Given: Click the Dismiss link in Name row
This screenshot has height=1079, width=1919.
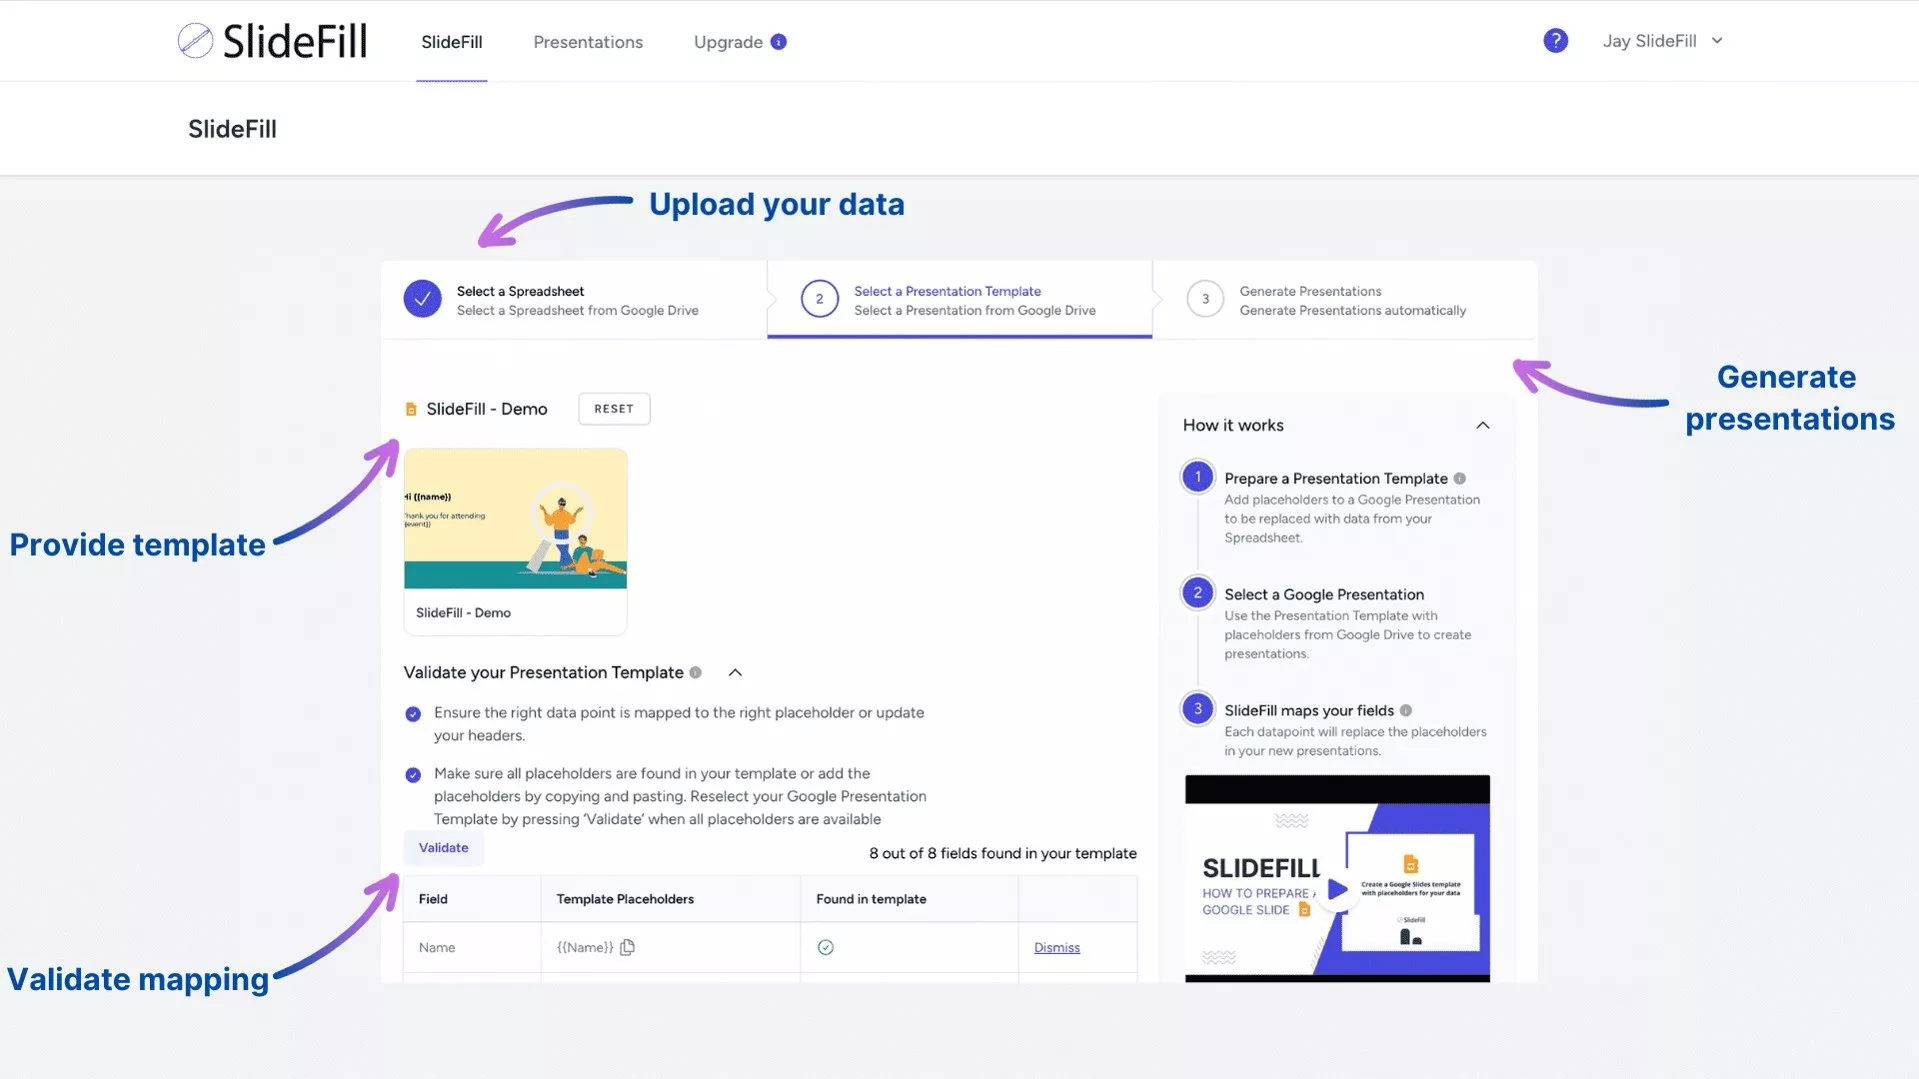Looking at the screenshot, I should [1056, 948].
